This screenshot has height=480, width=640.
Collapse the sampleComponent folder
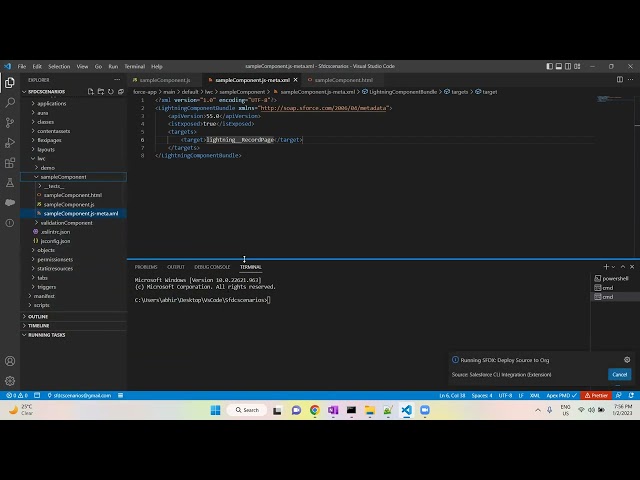click(63, 177)
